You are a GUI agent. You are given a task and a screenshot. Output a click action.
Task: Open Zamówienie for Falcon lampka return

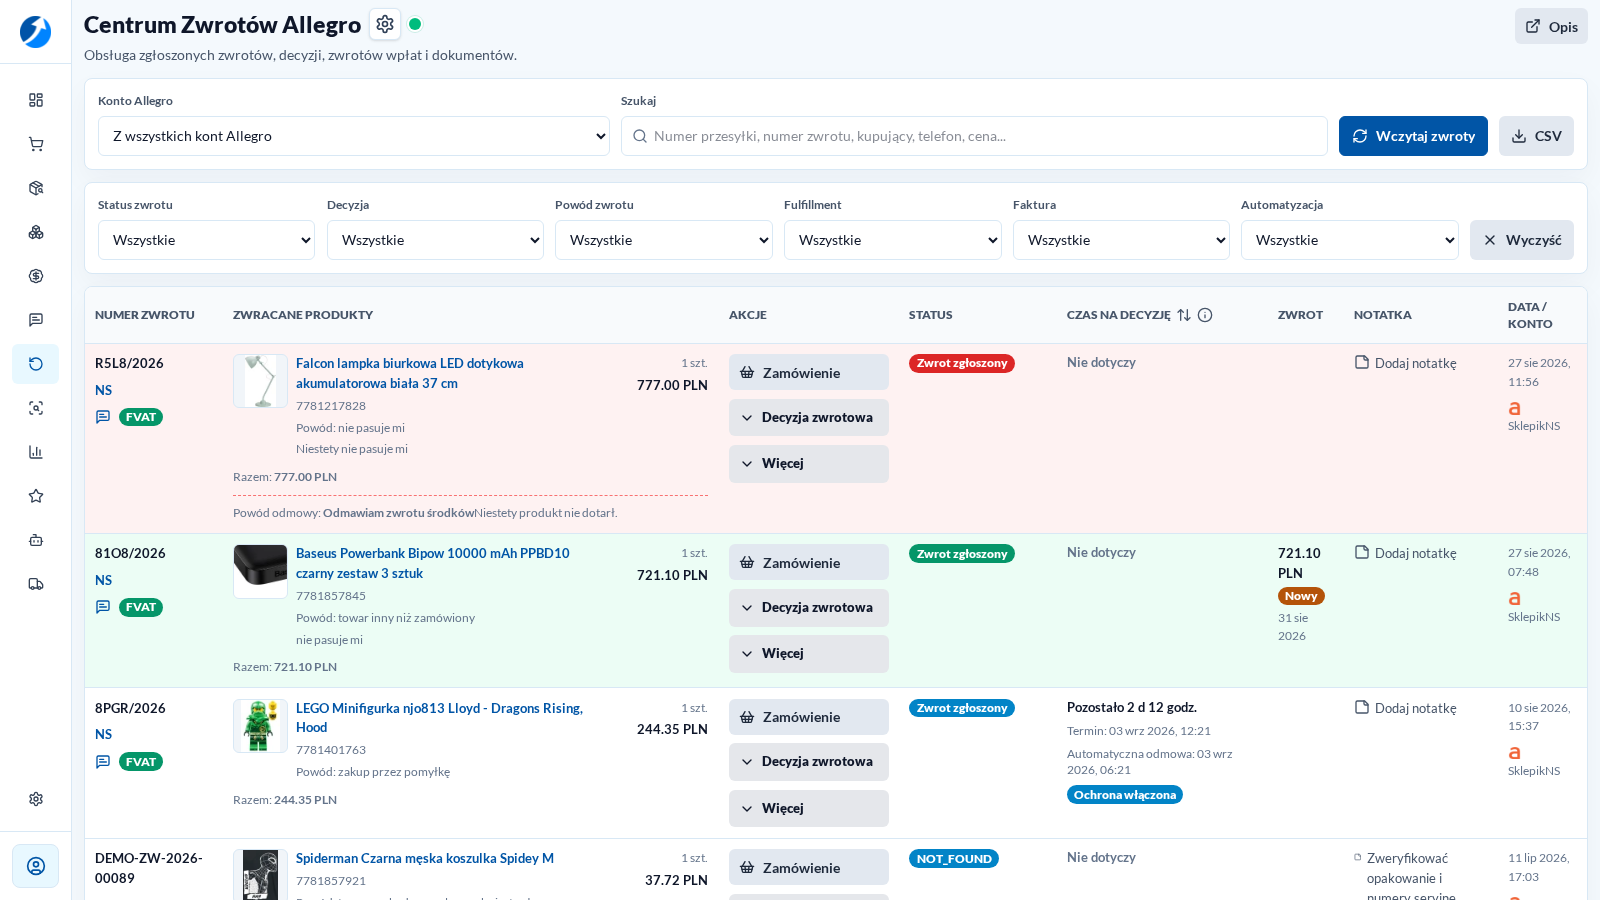pos(809,372)
